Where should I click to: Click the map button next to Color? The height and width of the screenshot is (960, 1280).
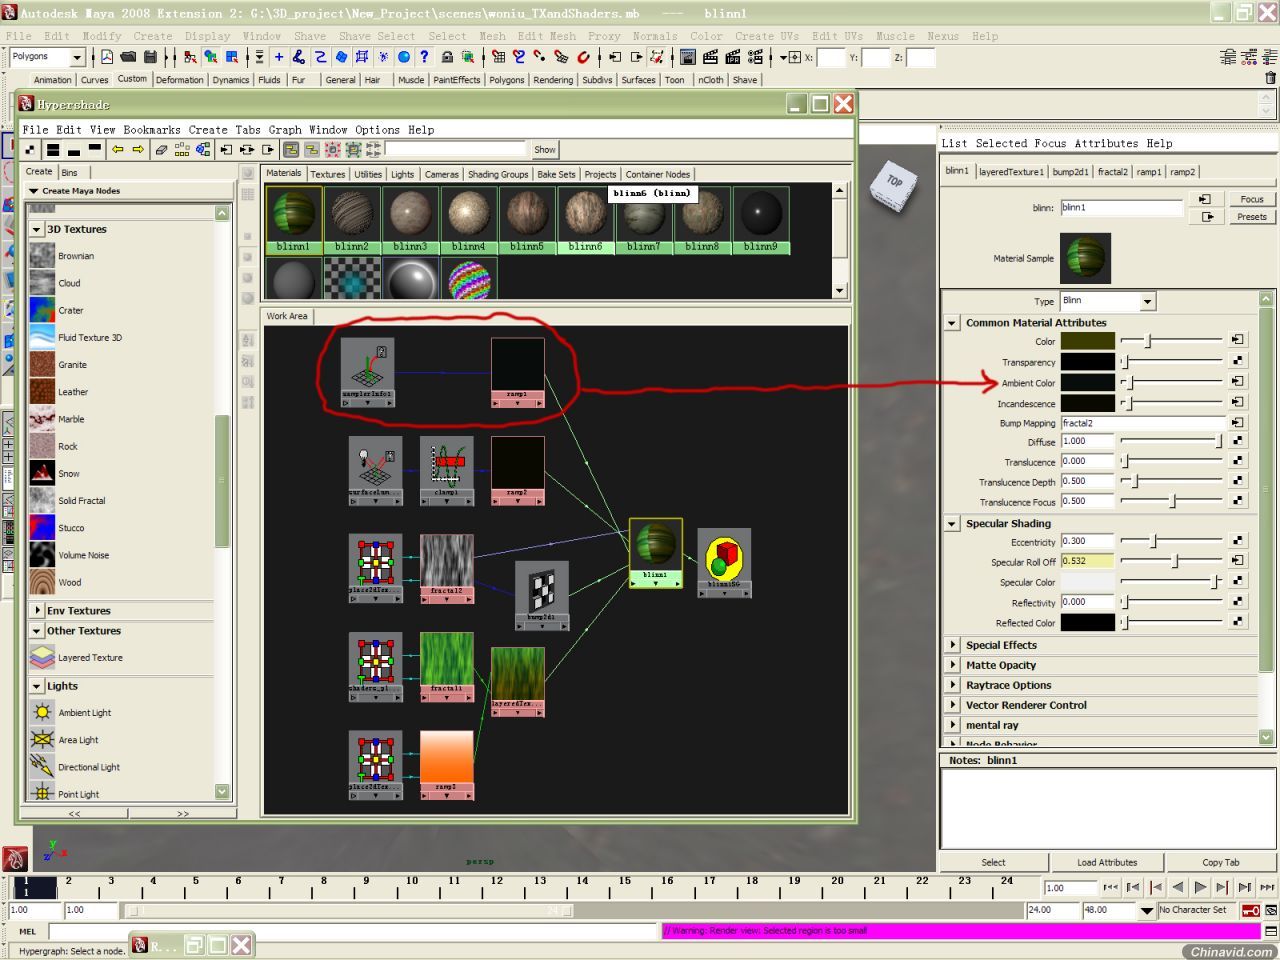tap(1238, 341)
